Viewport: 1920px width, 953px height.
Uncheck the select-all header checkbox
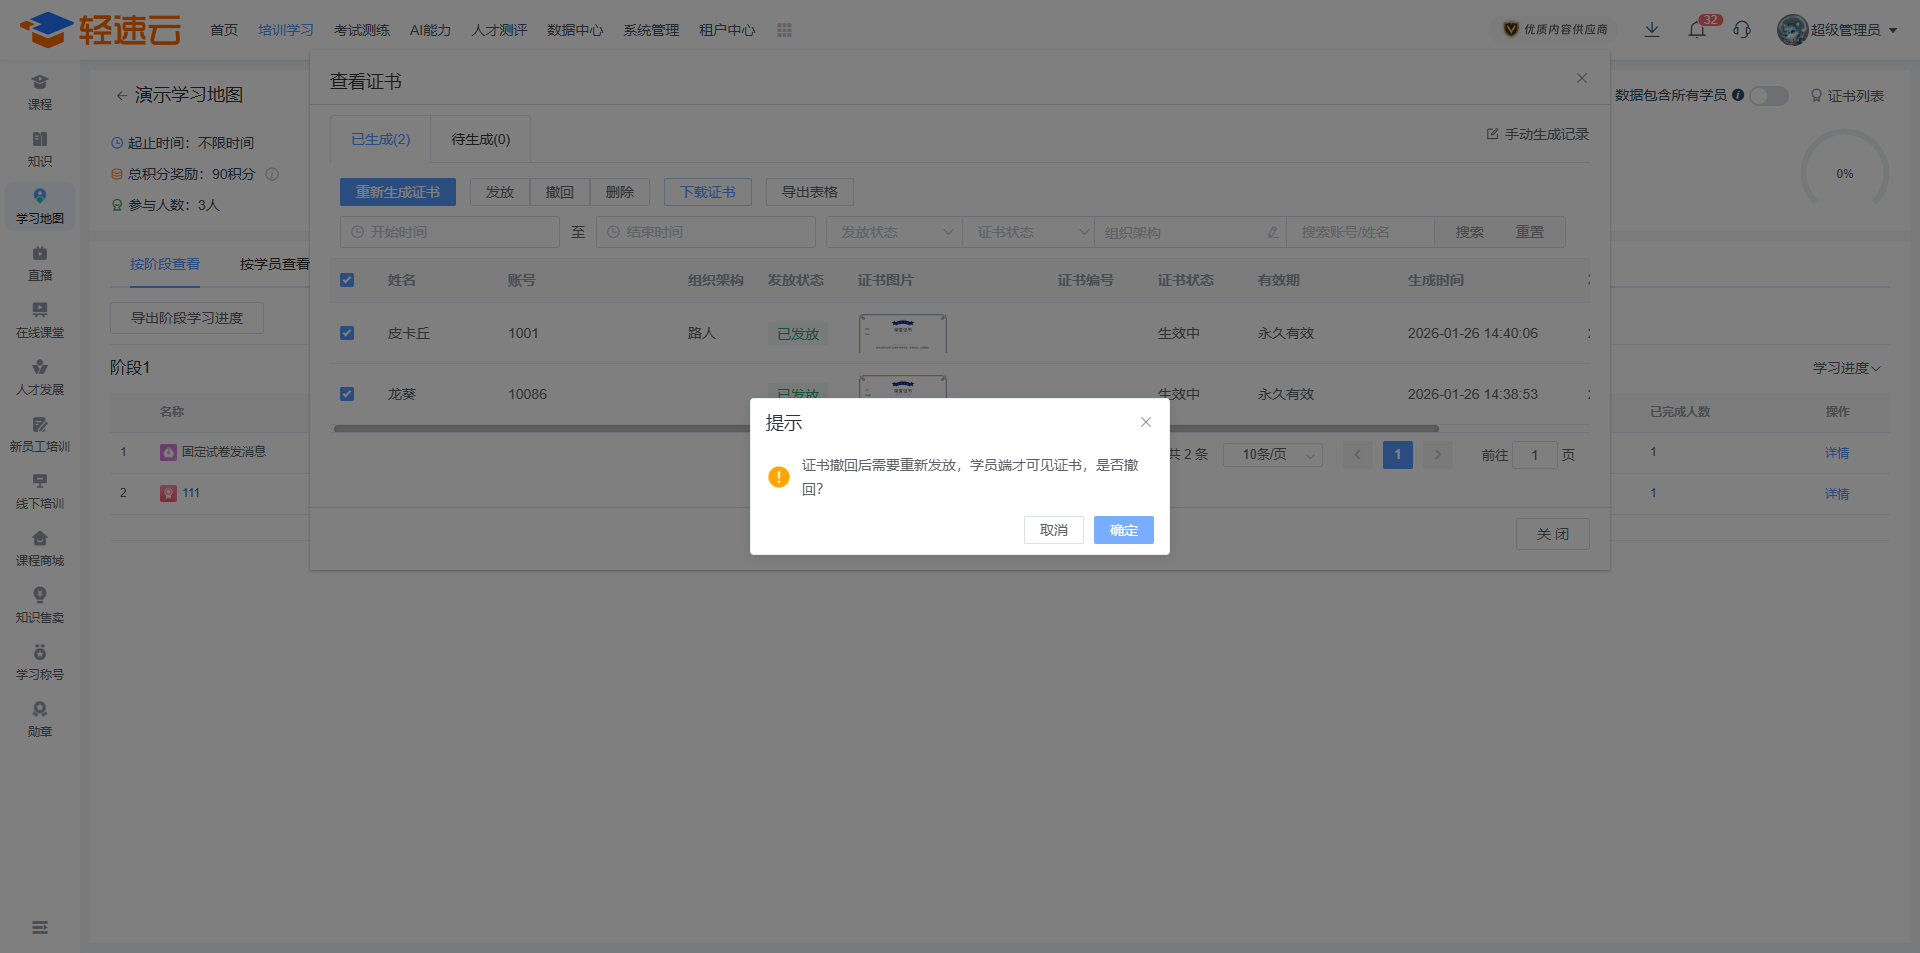347,280
